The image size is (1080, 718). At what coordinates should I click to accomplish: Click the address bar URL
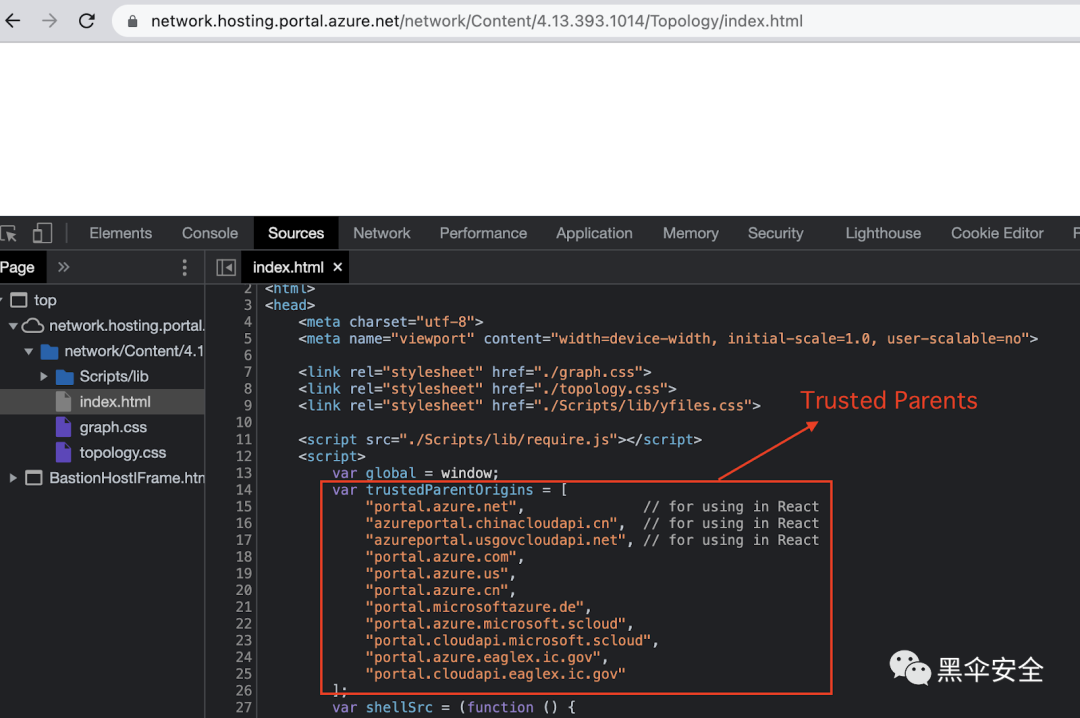click(x=477, y=21)
